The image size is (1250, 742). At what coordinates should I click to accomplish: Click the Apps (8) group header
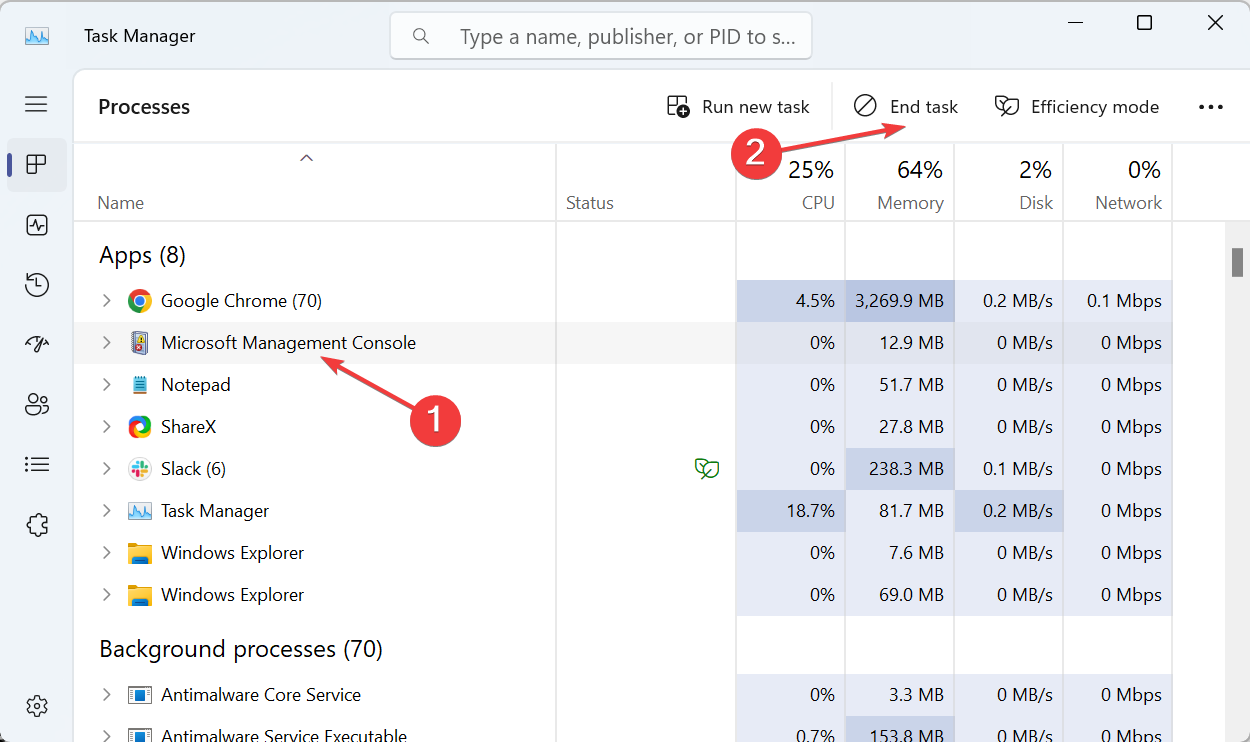coord(143,256)
